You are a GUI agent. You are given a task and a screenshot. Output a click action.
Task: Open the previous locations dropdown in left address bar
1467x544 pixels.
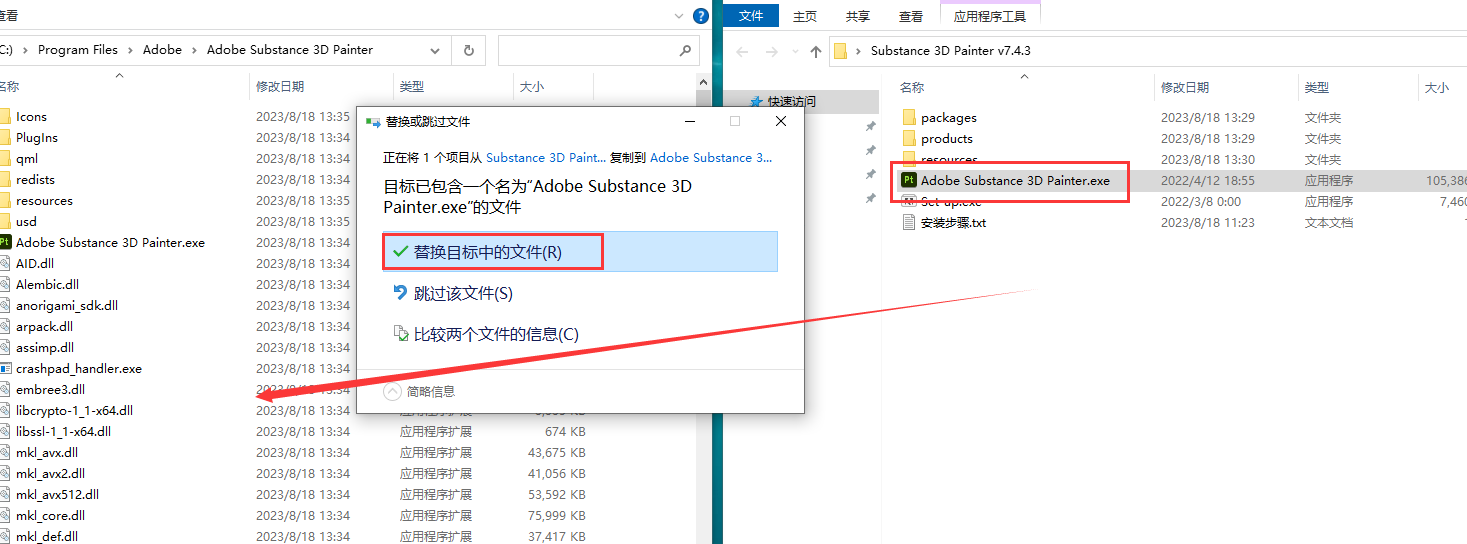tap(435, 50)
